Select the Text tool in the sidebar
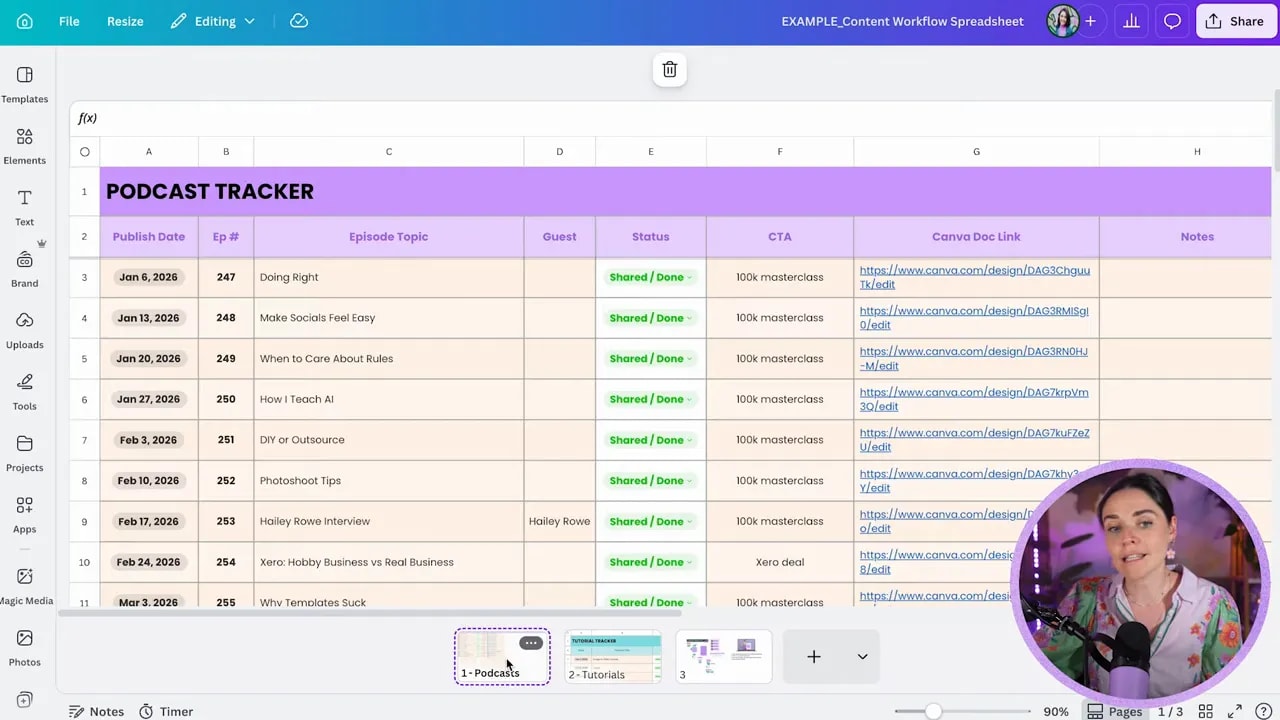1280x720 pixels. (x=25, y=207)
